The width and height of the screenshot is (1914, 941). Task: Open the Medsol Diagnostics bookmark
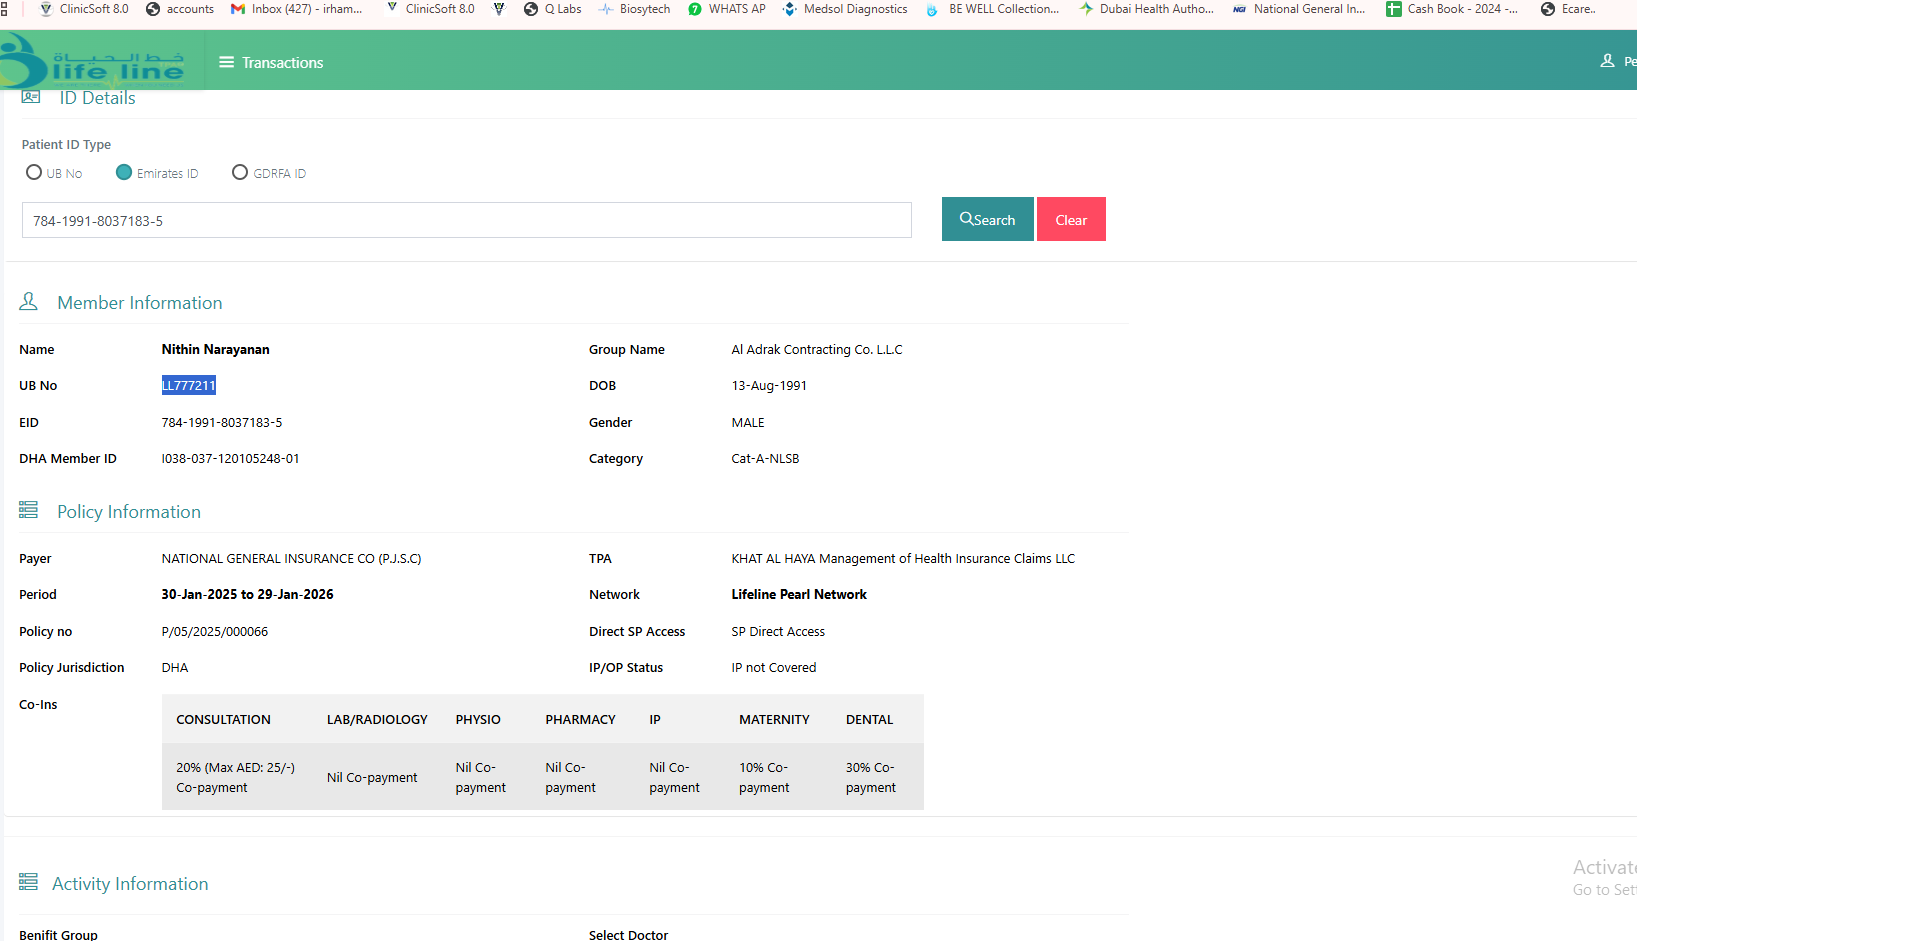845,9
